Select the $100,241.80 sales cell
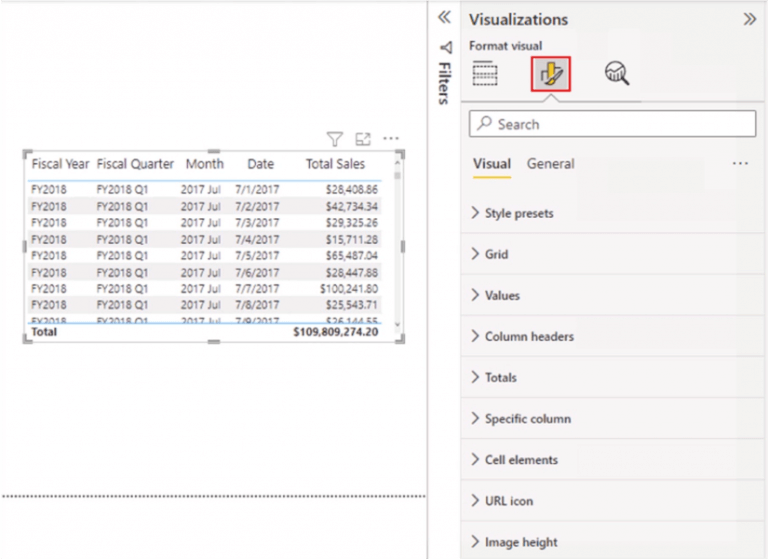The image size is (768, 559). click(x=349, y=289)
